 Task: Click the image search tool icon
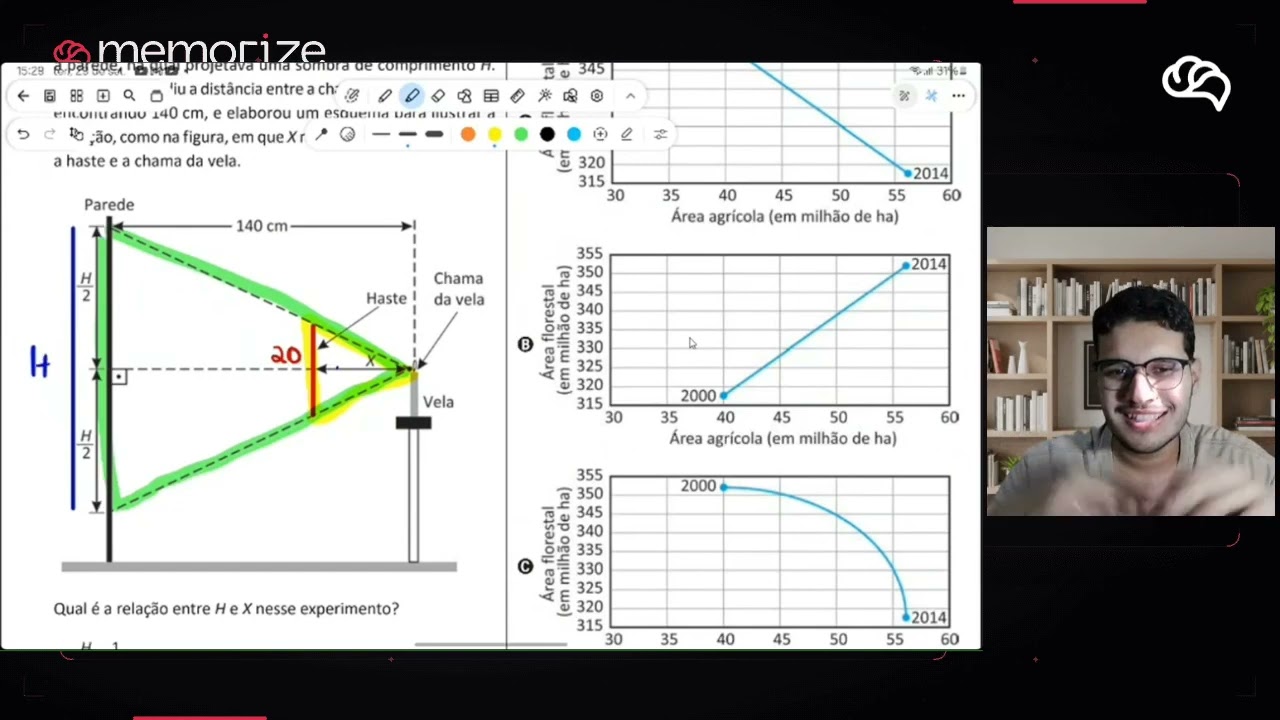click(570, 96)
